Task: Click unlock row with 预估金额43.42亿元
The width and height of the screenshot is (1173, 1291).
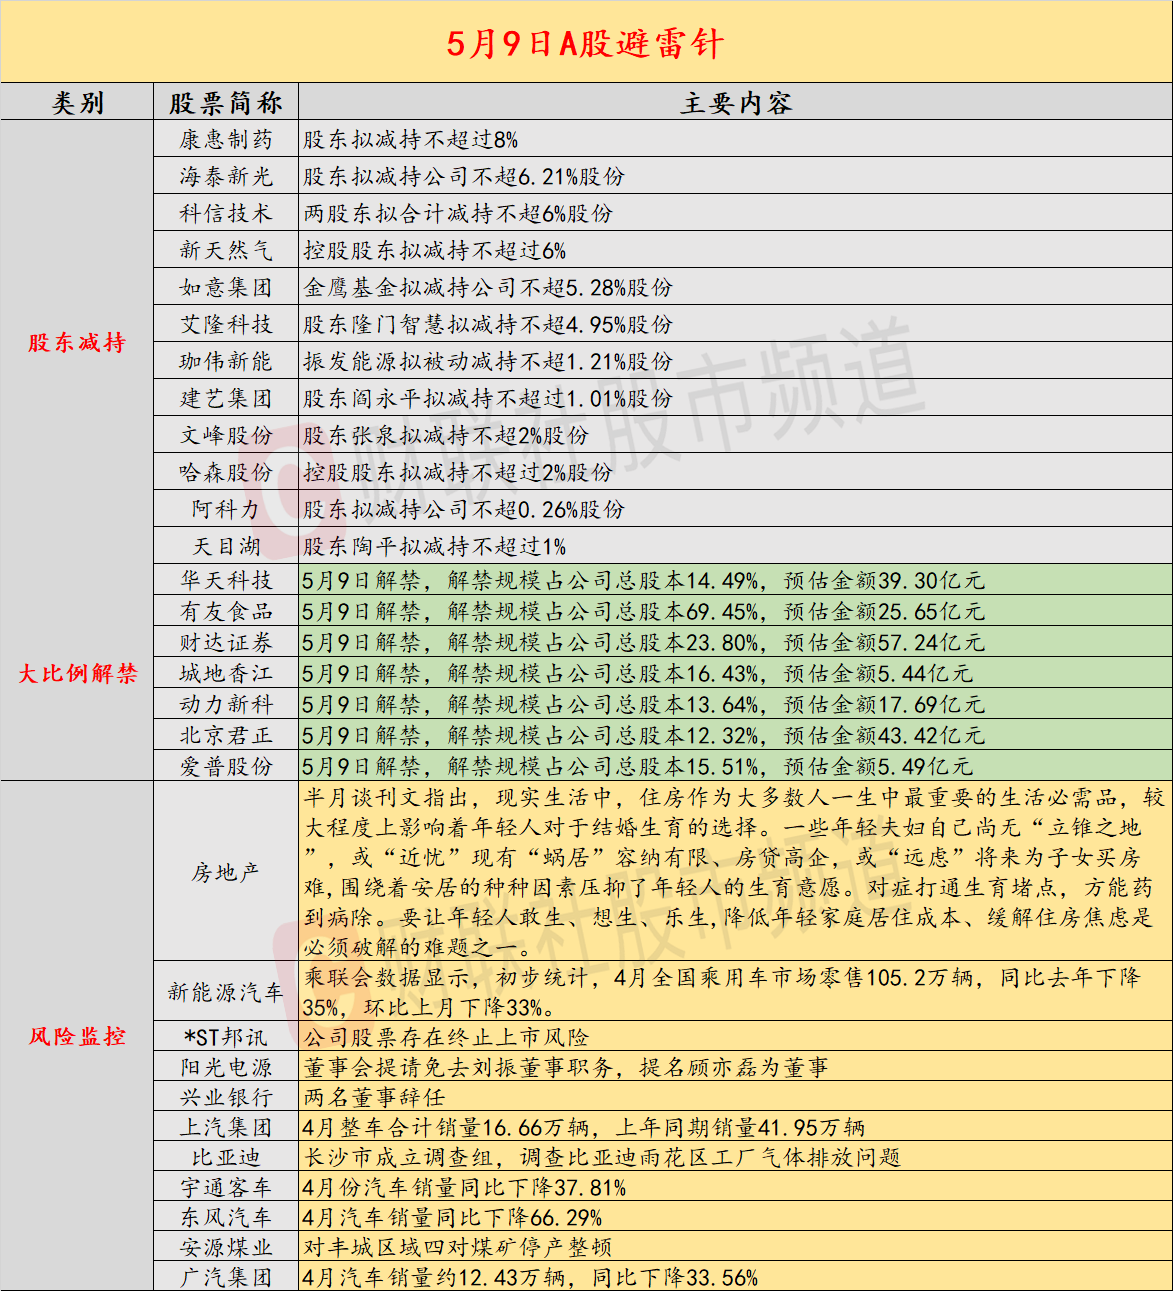Action: 735,735
